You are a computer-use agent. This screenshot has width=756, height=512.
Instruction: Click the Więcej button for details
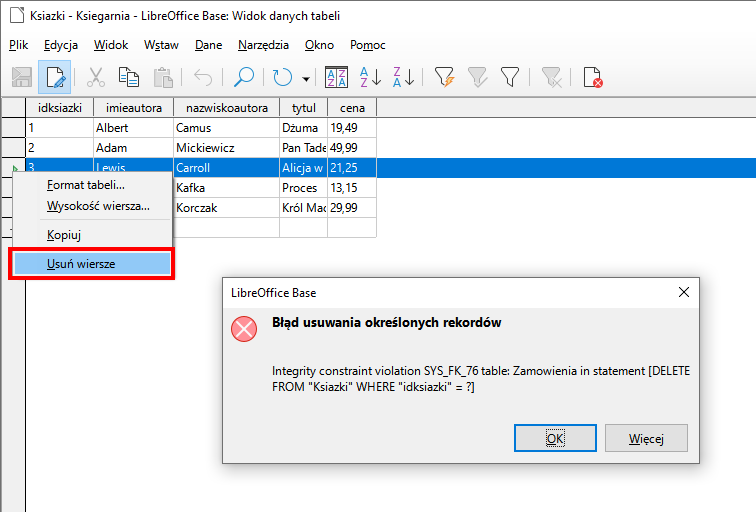[x=646, y=438]
